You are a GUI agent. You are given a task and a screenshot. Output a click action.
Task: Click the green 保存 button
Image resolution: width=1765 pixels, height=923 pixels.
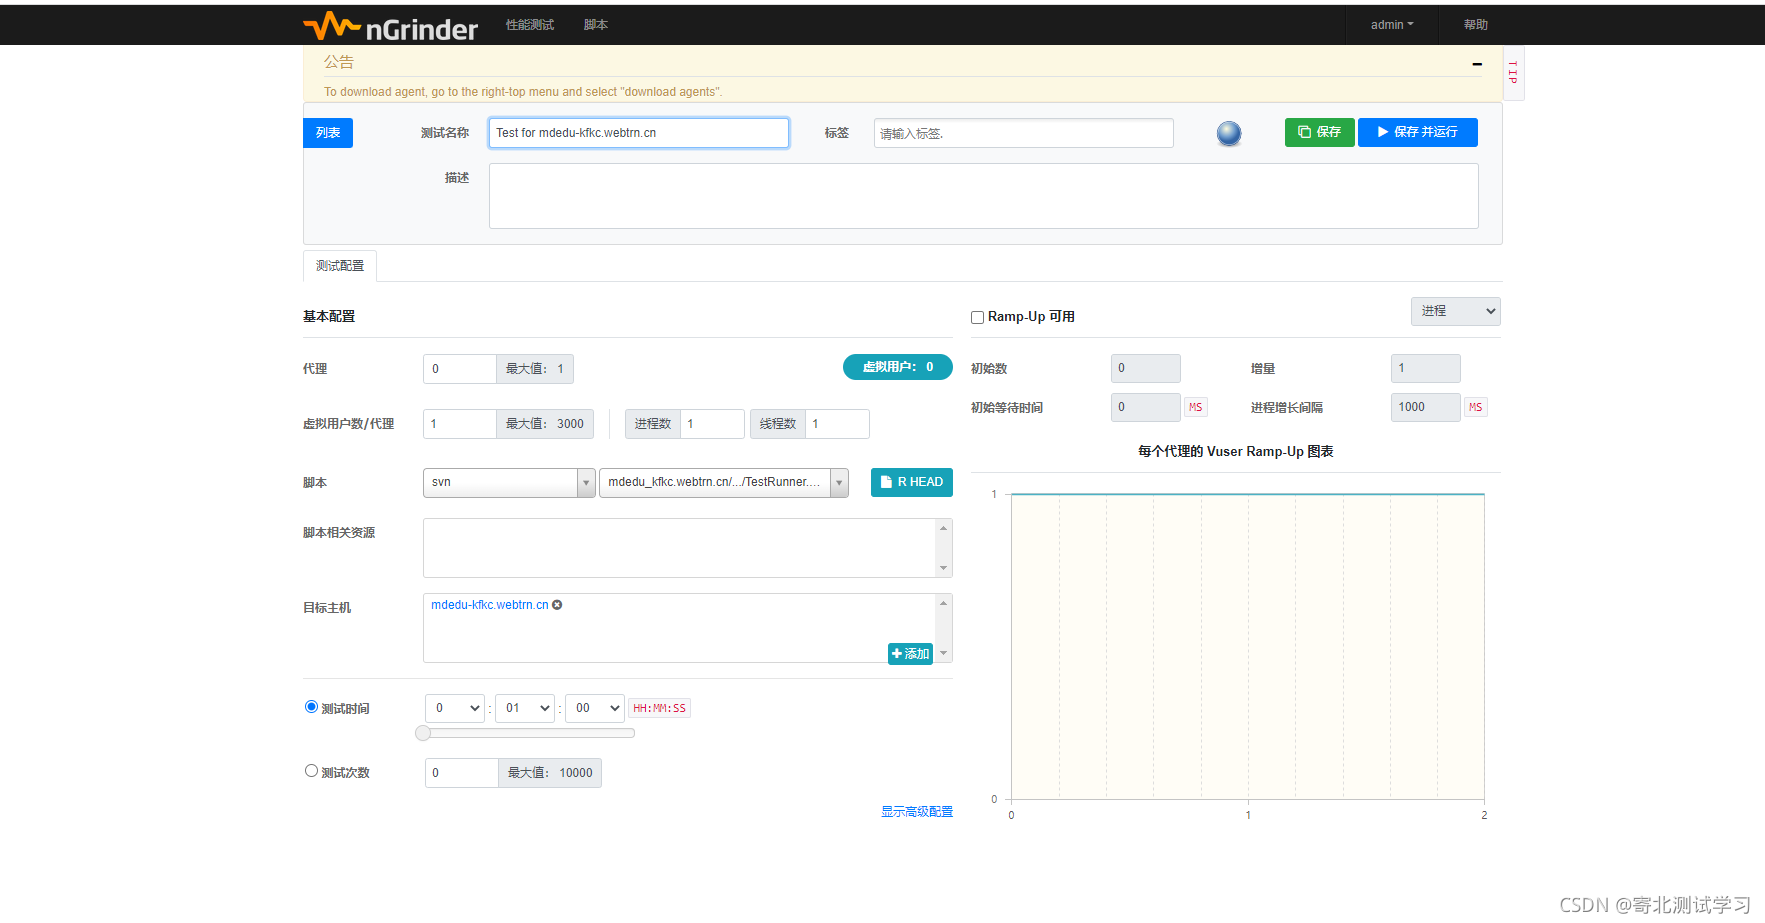[x=1320, y=132]
